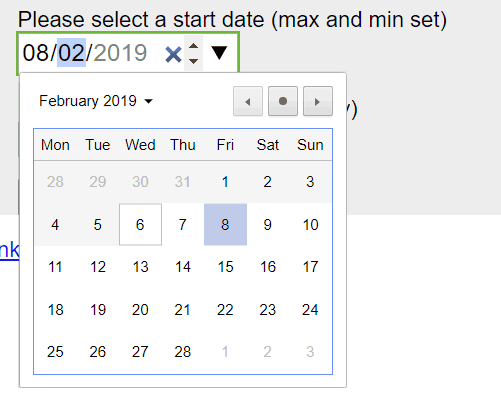Click the spinner down arrow
The image size is (501, 399).
pos(194,61)
